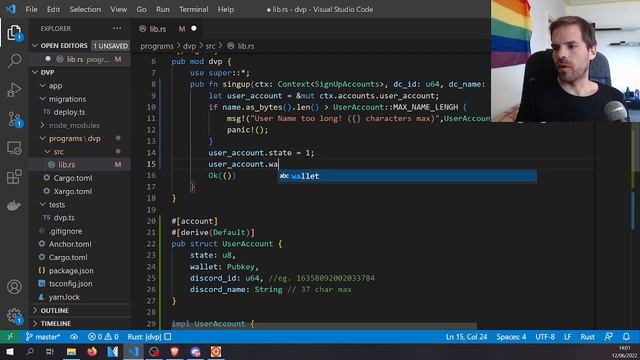Open Terminal menu
Image resolution: width=640 pixels, height=360 pixels.
click(193, 9)
